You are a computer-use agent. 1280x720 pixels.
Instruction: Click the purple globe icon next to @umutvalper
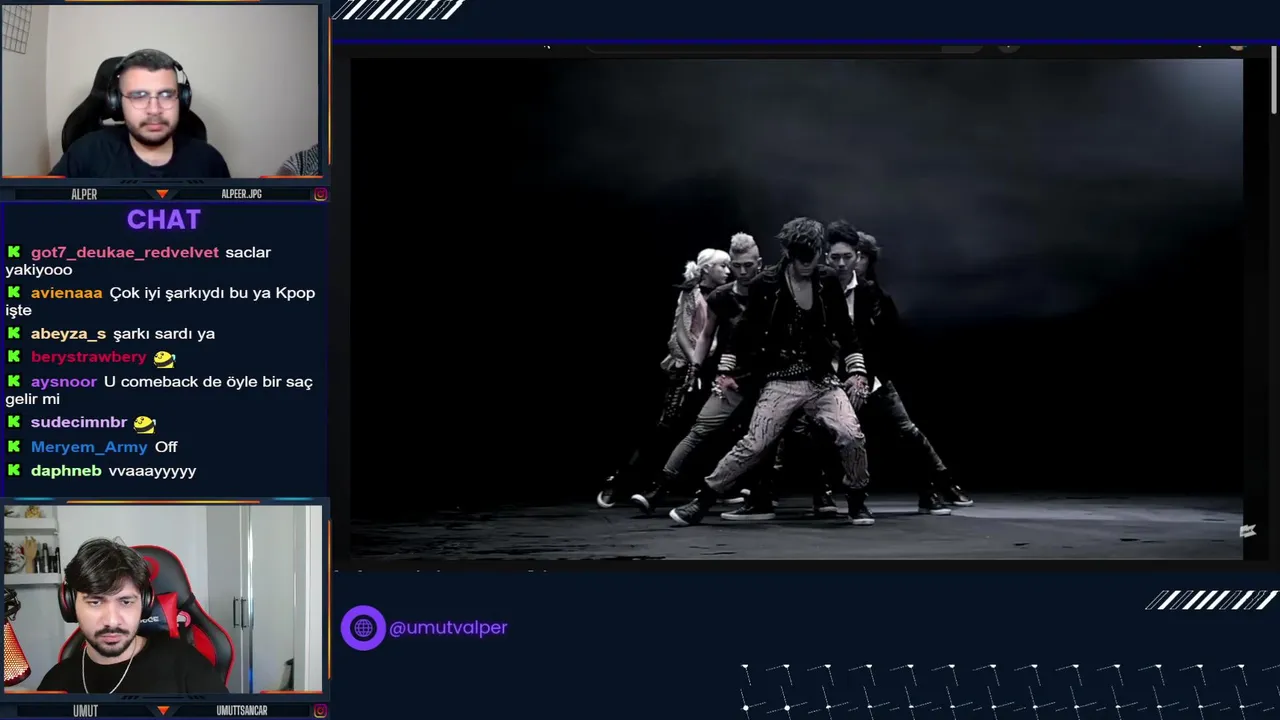363,628
